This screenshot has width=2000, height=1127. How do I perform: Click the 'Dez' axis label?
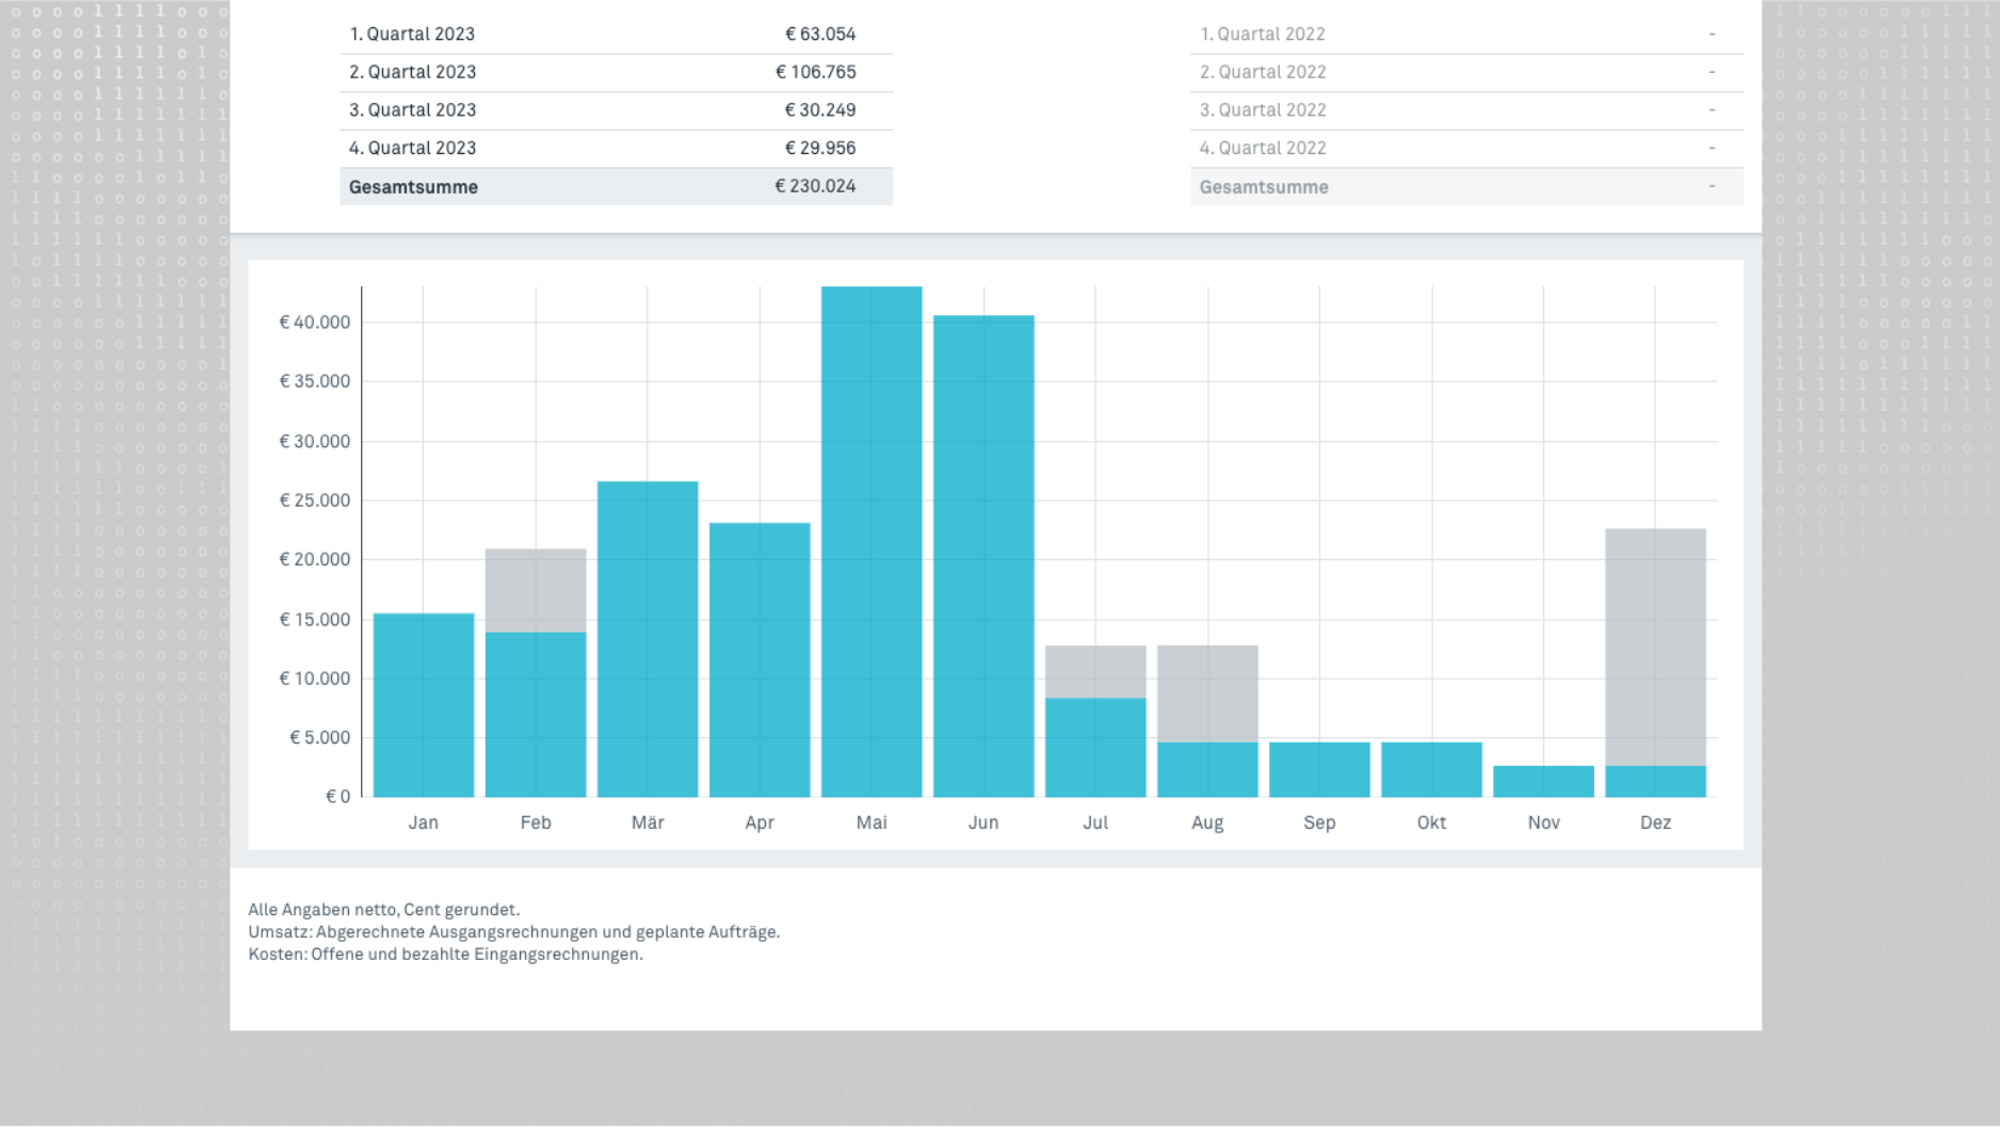pos(1656,823)
